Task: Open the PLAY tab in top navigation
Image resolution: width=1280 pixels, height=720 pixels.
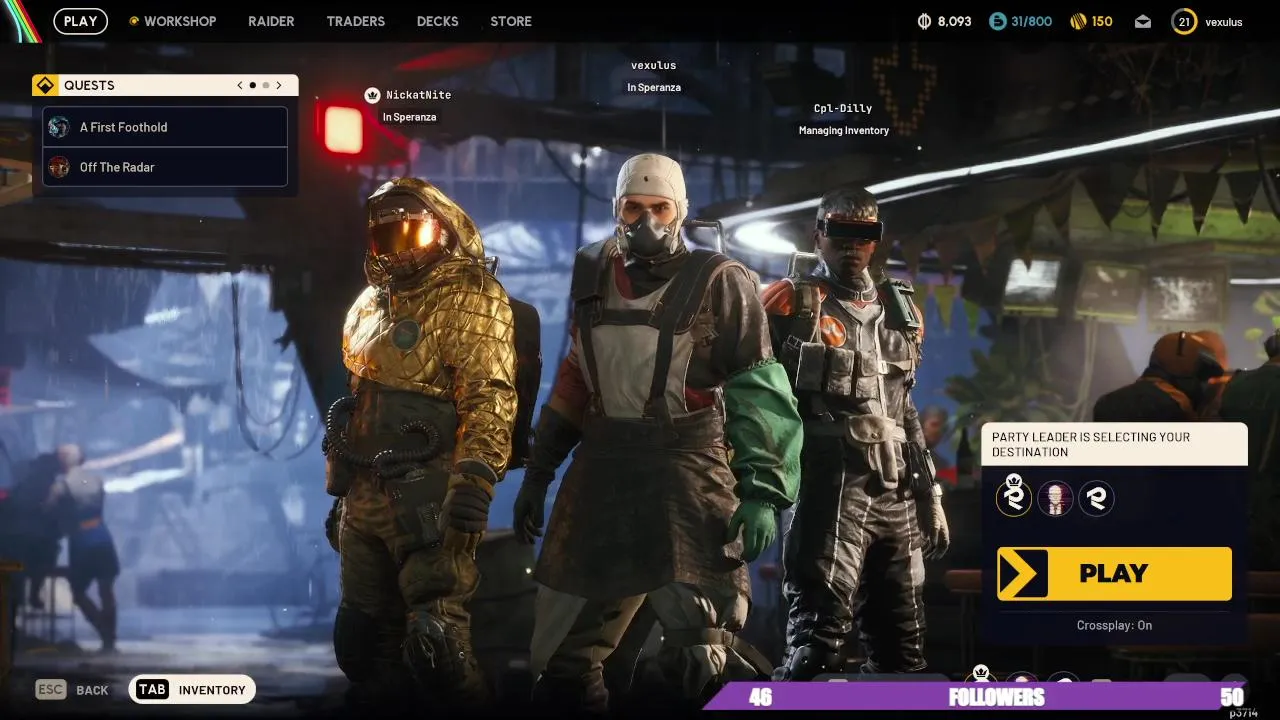Action: click(x=80, y=21)
